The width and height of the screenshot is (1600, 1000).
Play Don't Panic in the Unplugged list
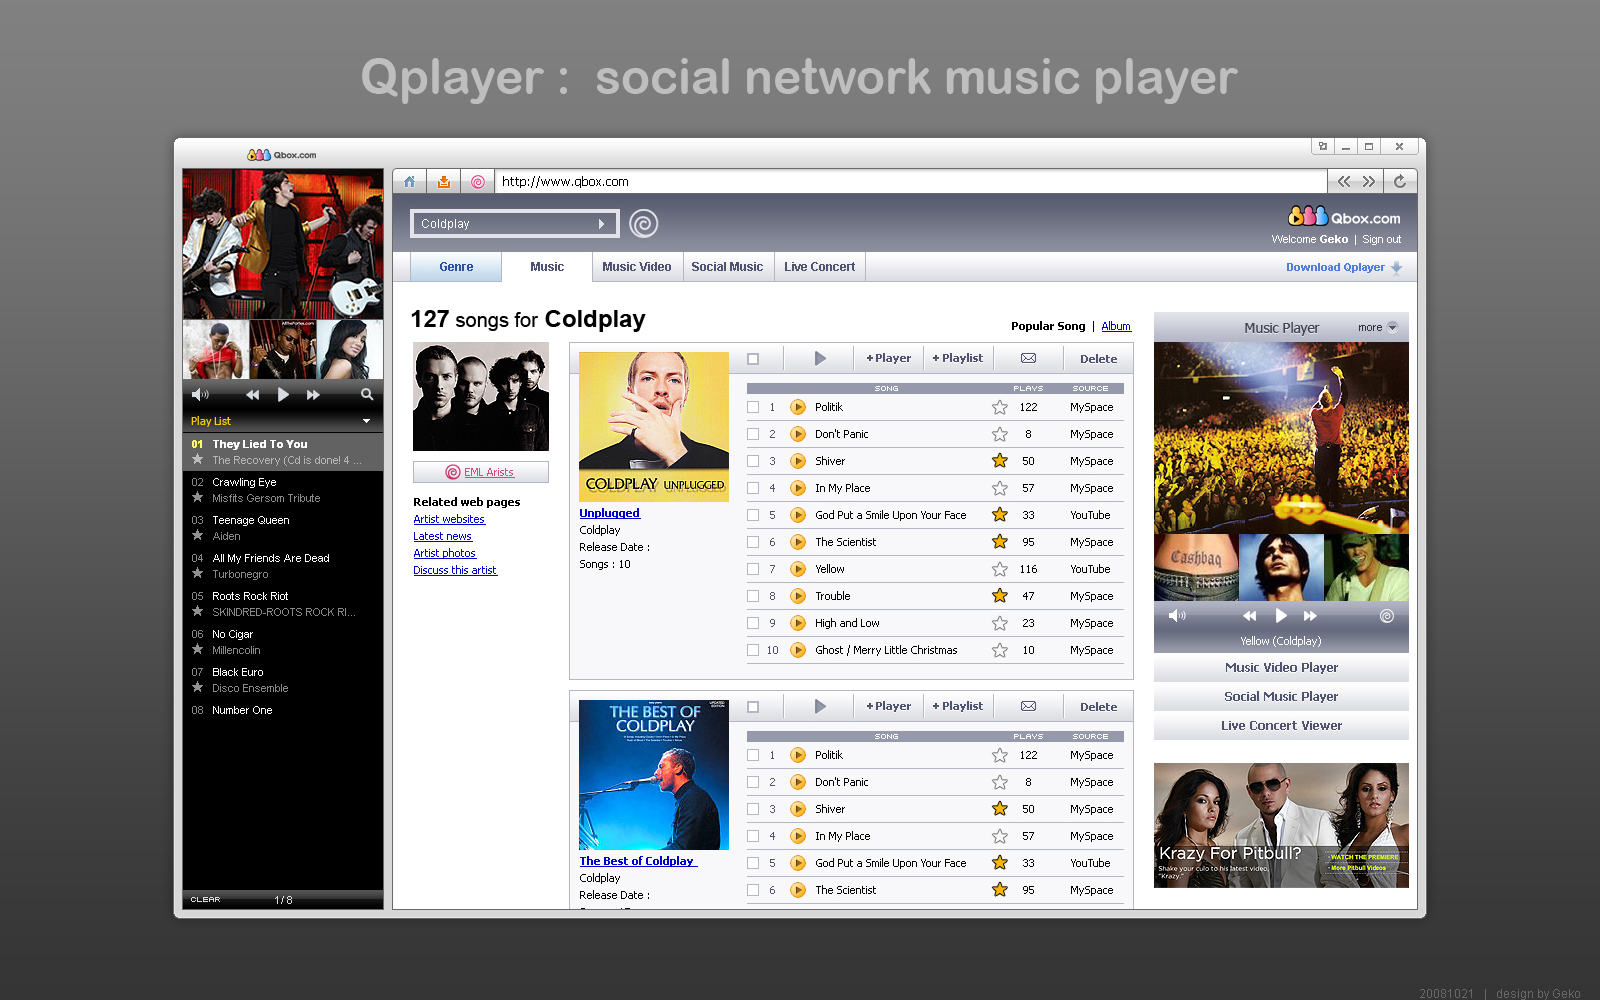798,434
